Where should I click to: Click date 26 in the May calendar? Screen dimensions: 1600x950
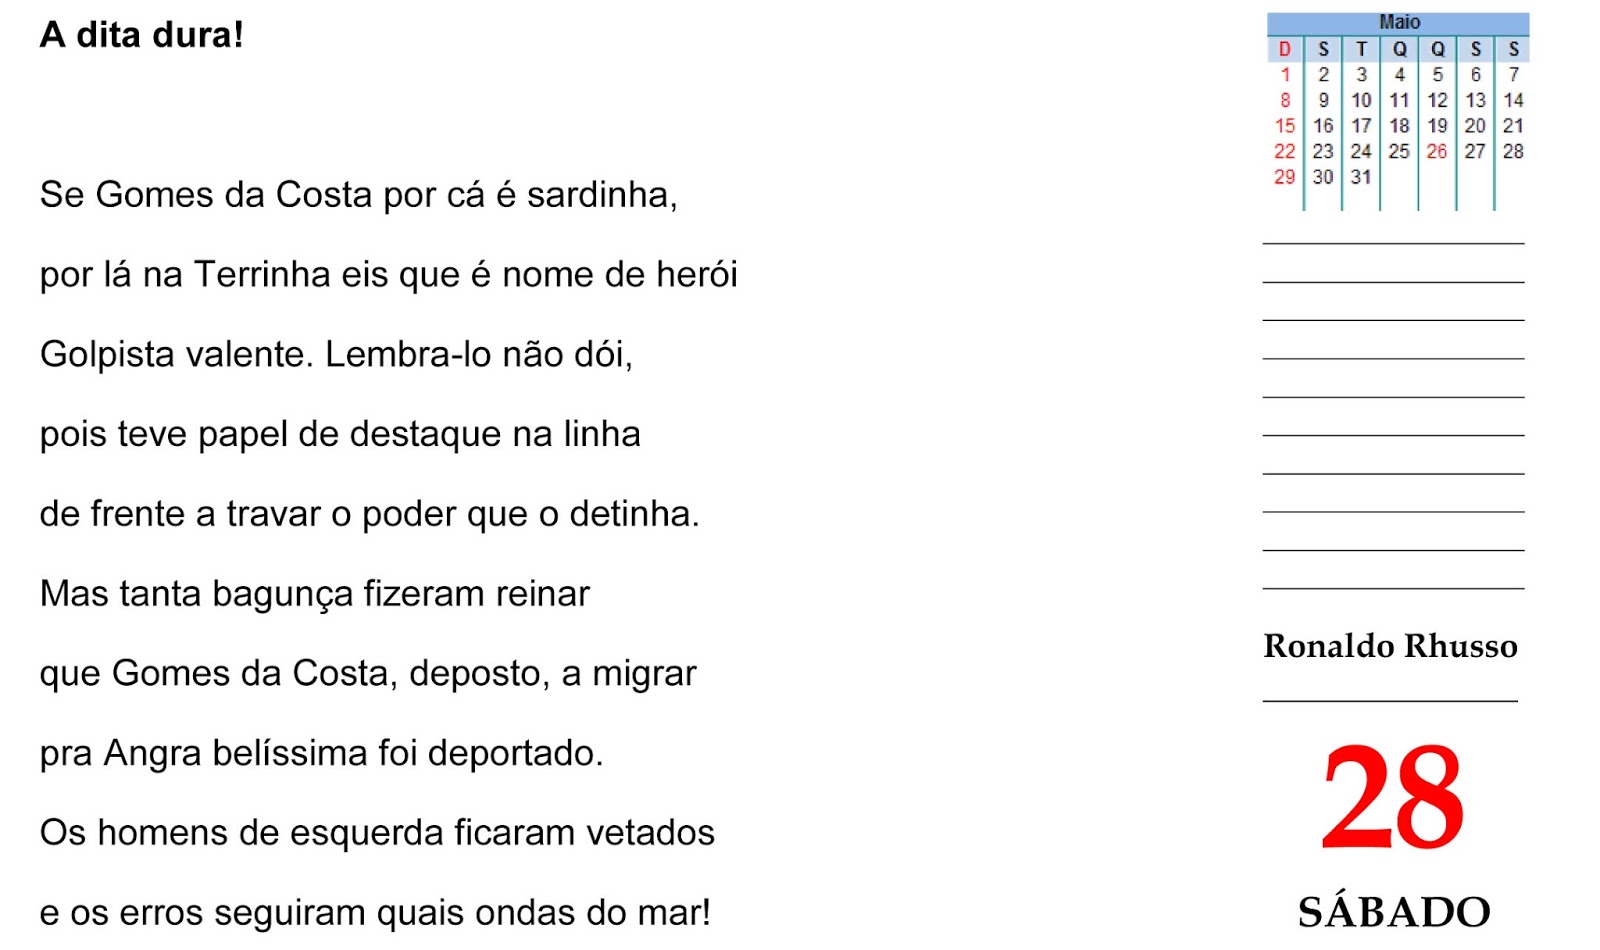[x=1436, y=152]
